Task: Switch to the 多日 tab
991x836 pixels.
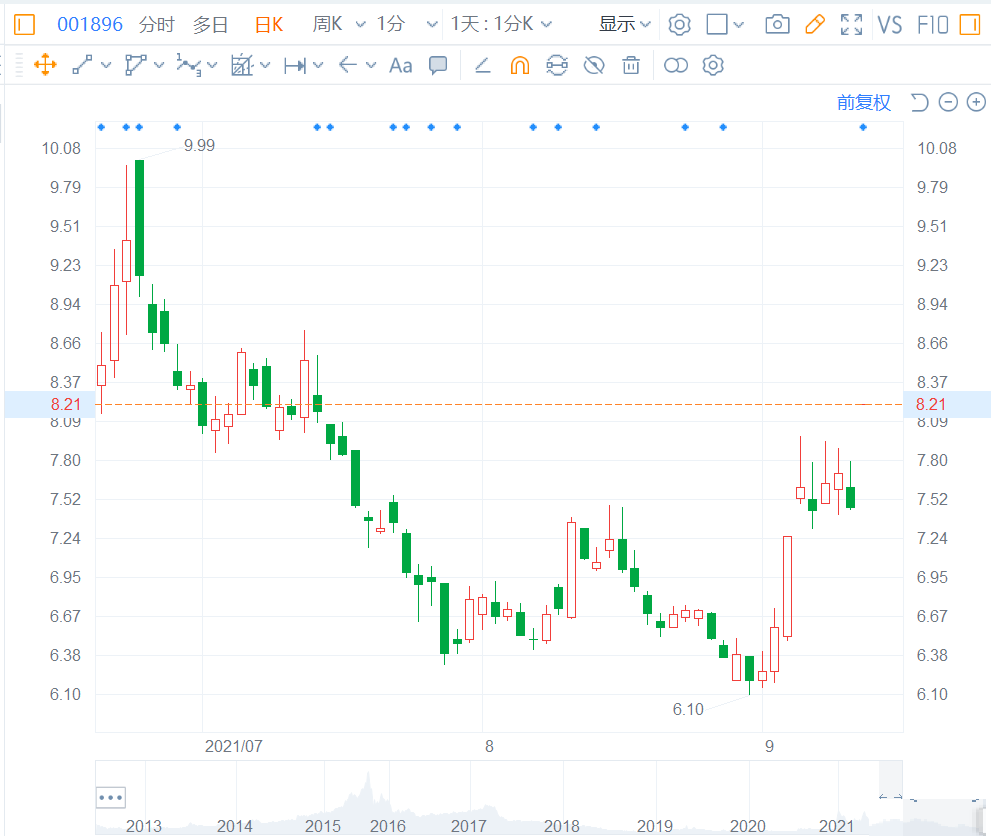Action: tap(210, 24)
